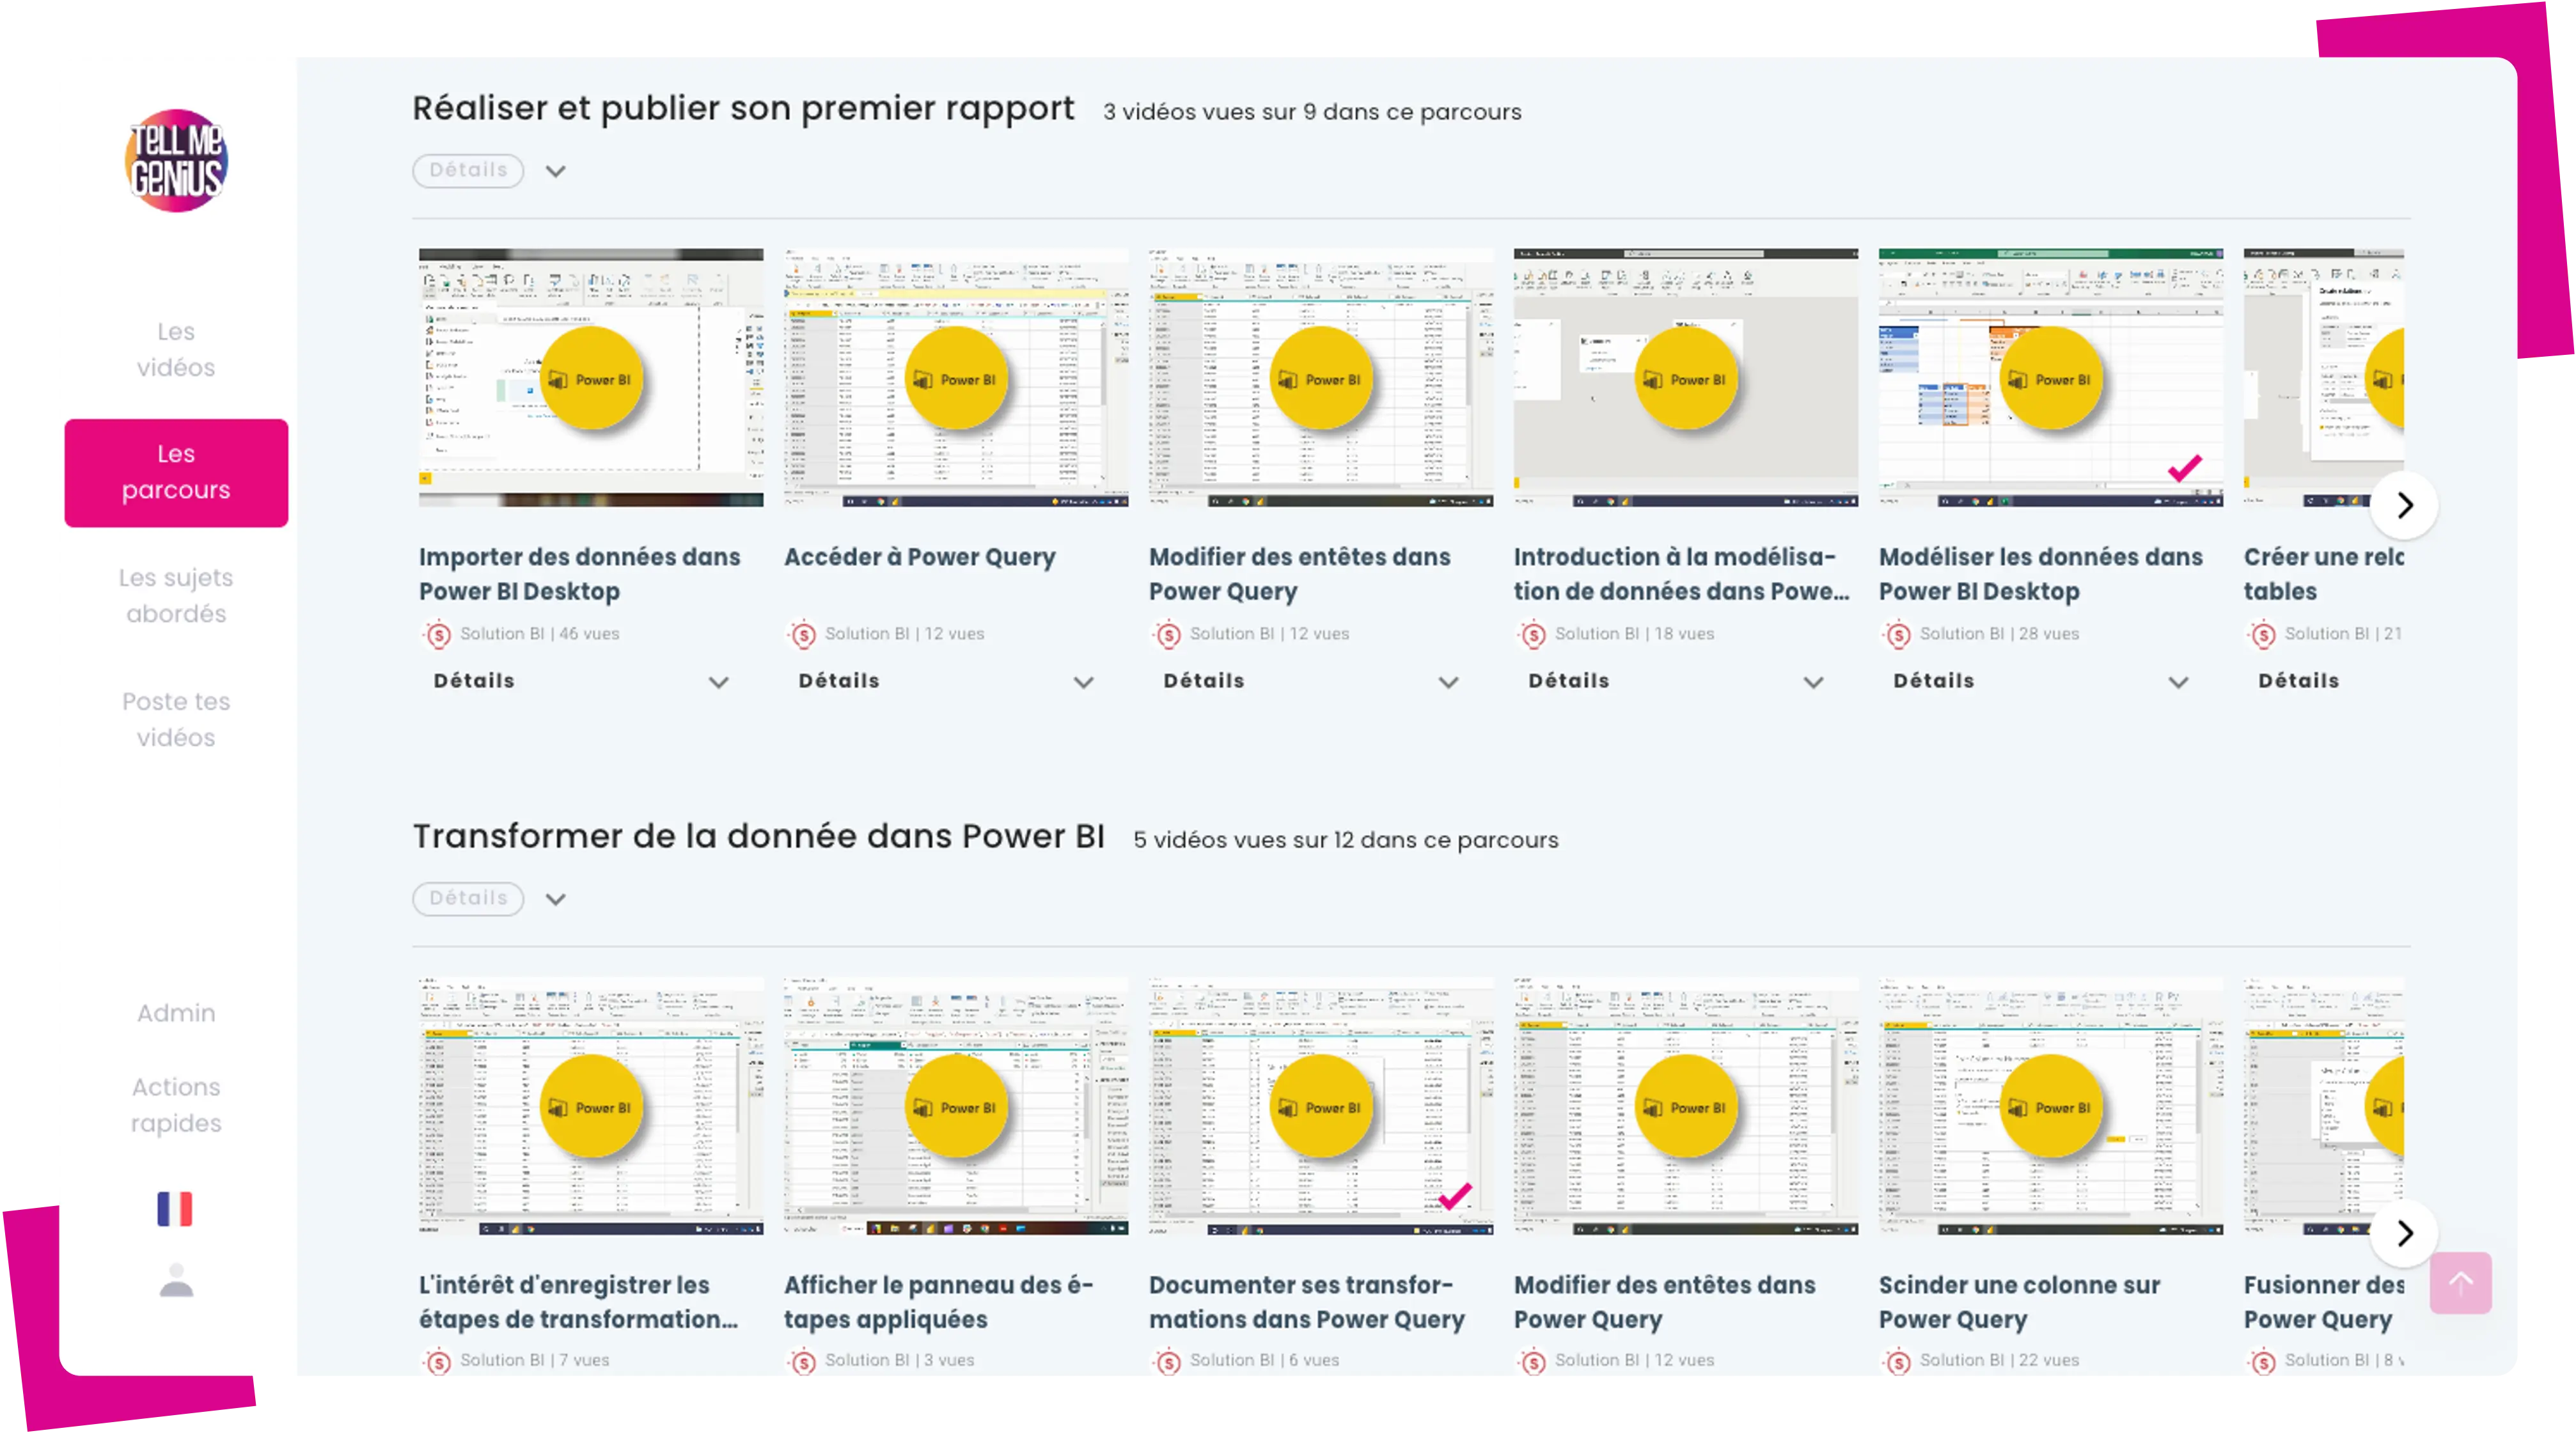The image size is (2576, 1433).
Task: Open Afficher le panneau des étapes thumbnail
Action: click(x=956, y=1106)
